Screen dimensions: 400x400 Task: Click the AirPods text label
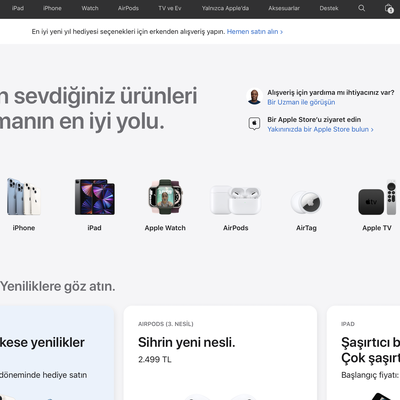click(x=236, y=228)
